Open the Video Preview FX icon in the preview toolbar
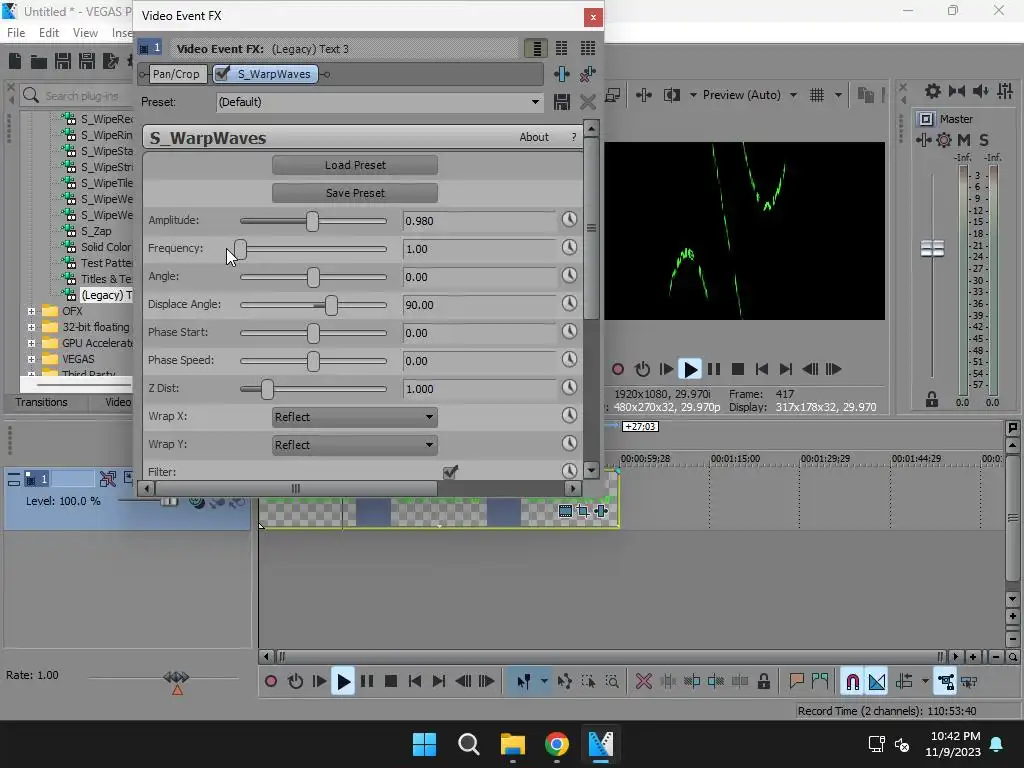Screen dimensions: 1024x768 coord(644,95)
